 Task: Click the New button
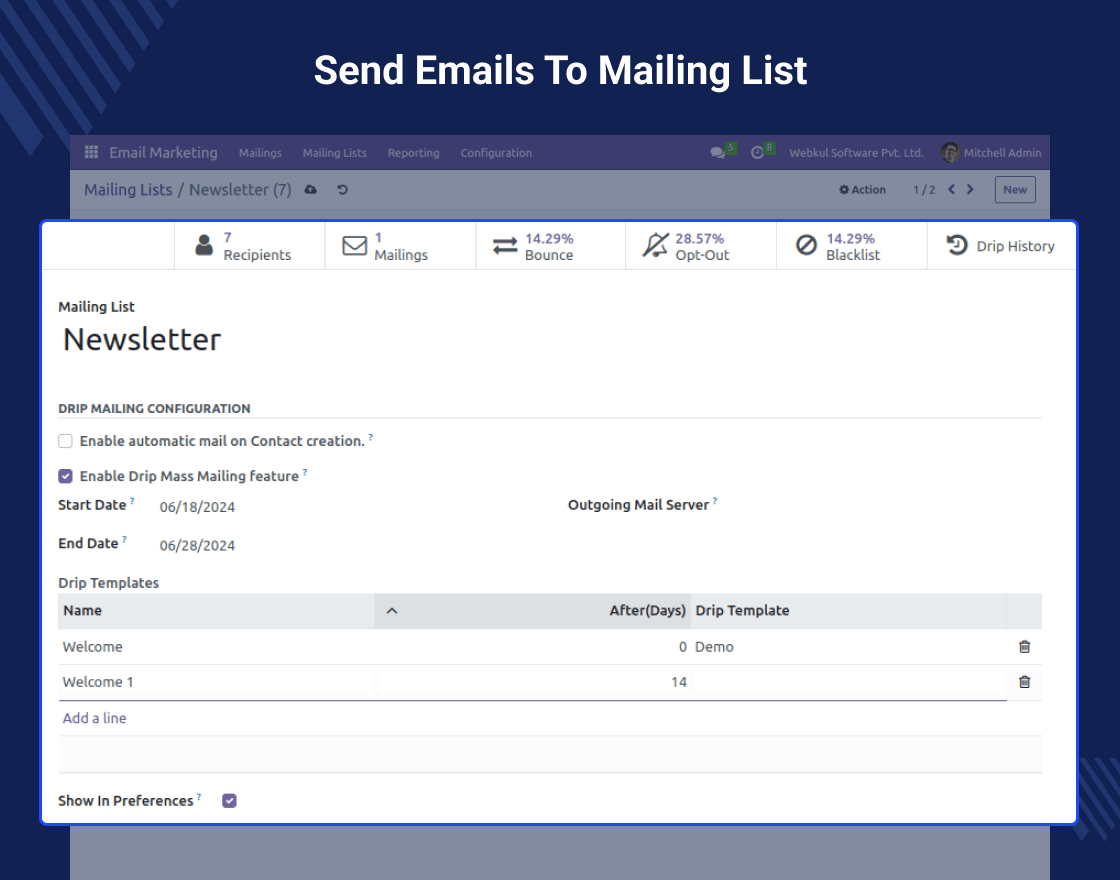click(x=1015, y=190)
